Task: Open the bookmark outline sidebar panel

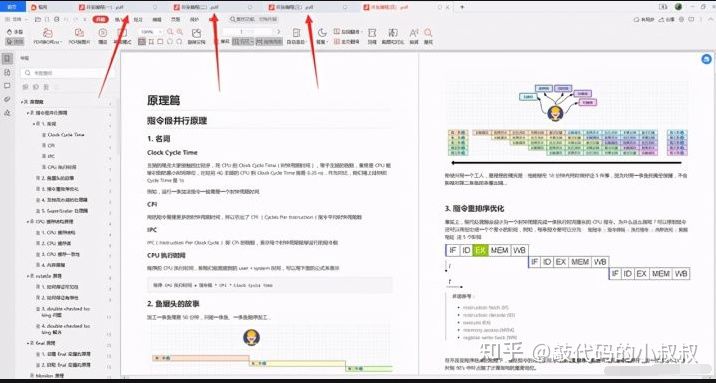Action: point(7,59)
